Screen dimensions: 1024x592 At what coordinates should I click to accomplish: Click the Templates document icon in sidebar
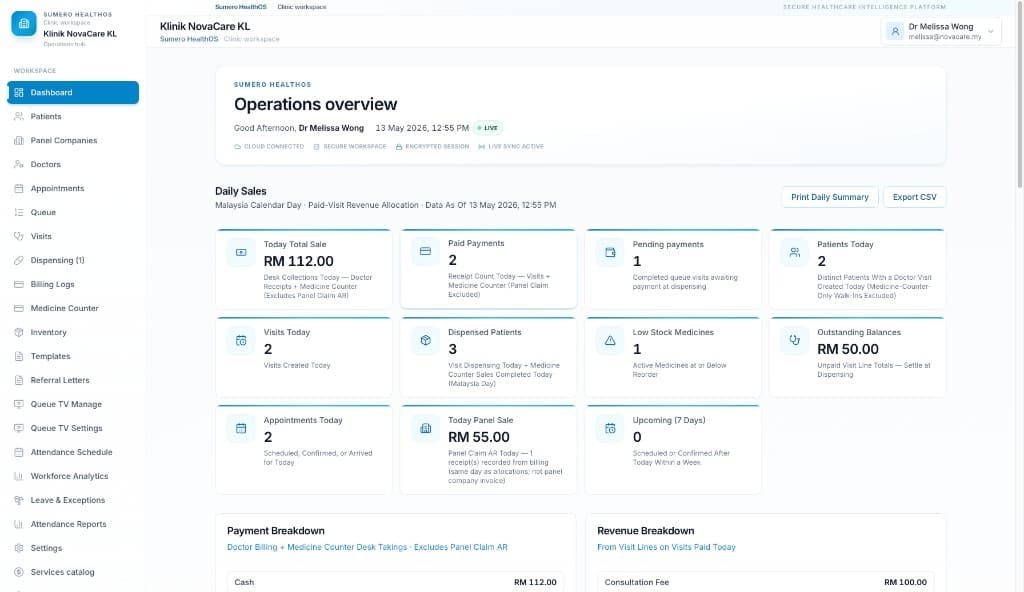[19, 356]
